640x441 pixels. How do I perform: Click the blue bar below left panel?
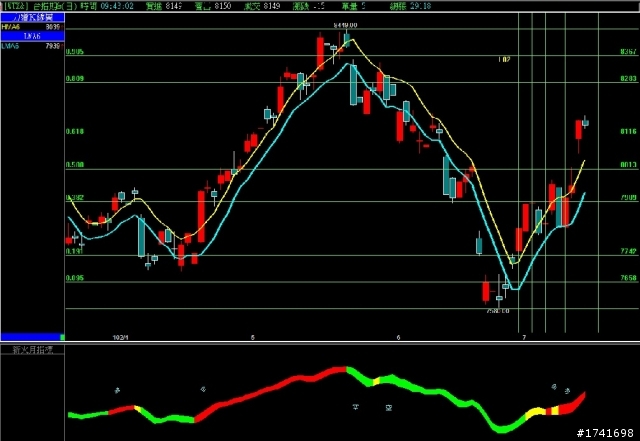tap(31, 337)
